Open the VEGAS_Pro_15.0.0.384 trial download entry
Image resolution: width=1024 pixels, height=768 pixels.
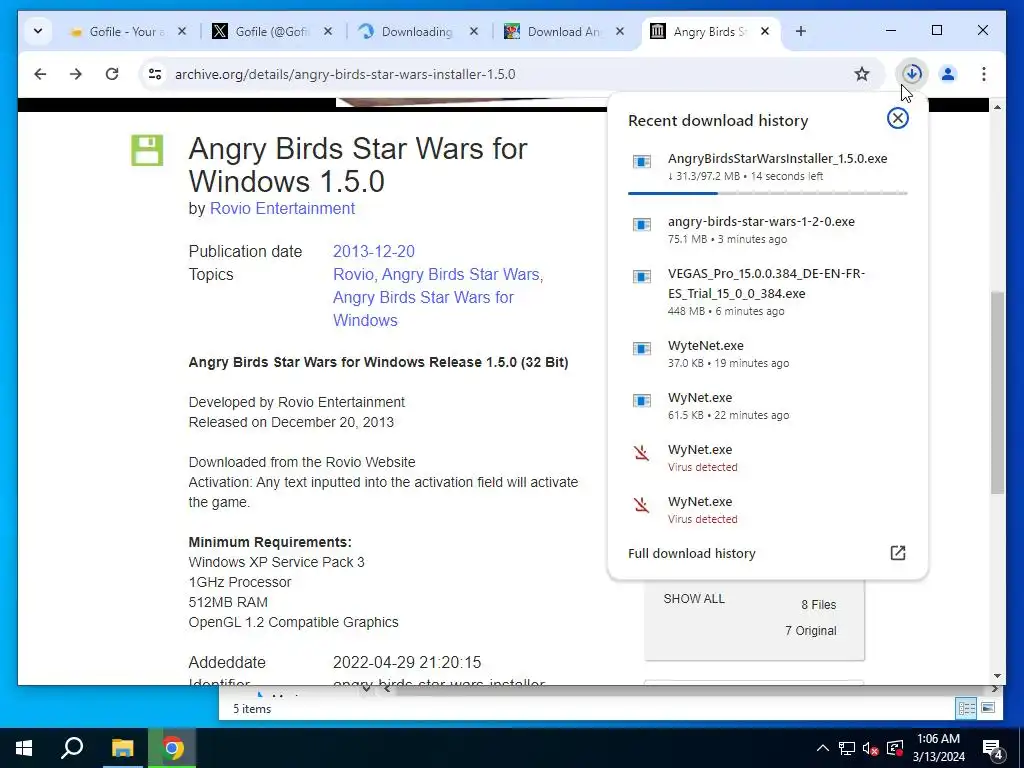767,291
